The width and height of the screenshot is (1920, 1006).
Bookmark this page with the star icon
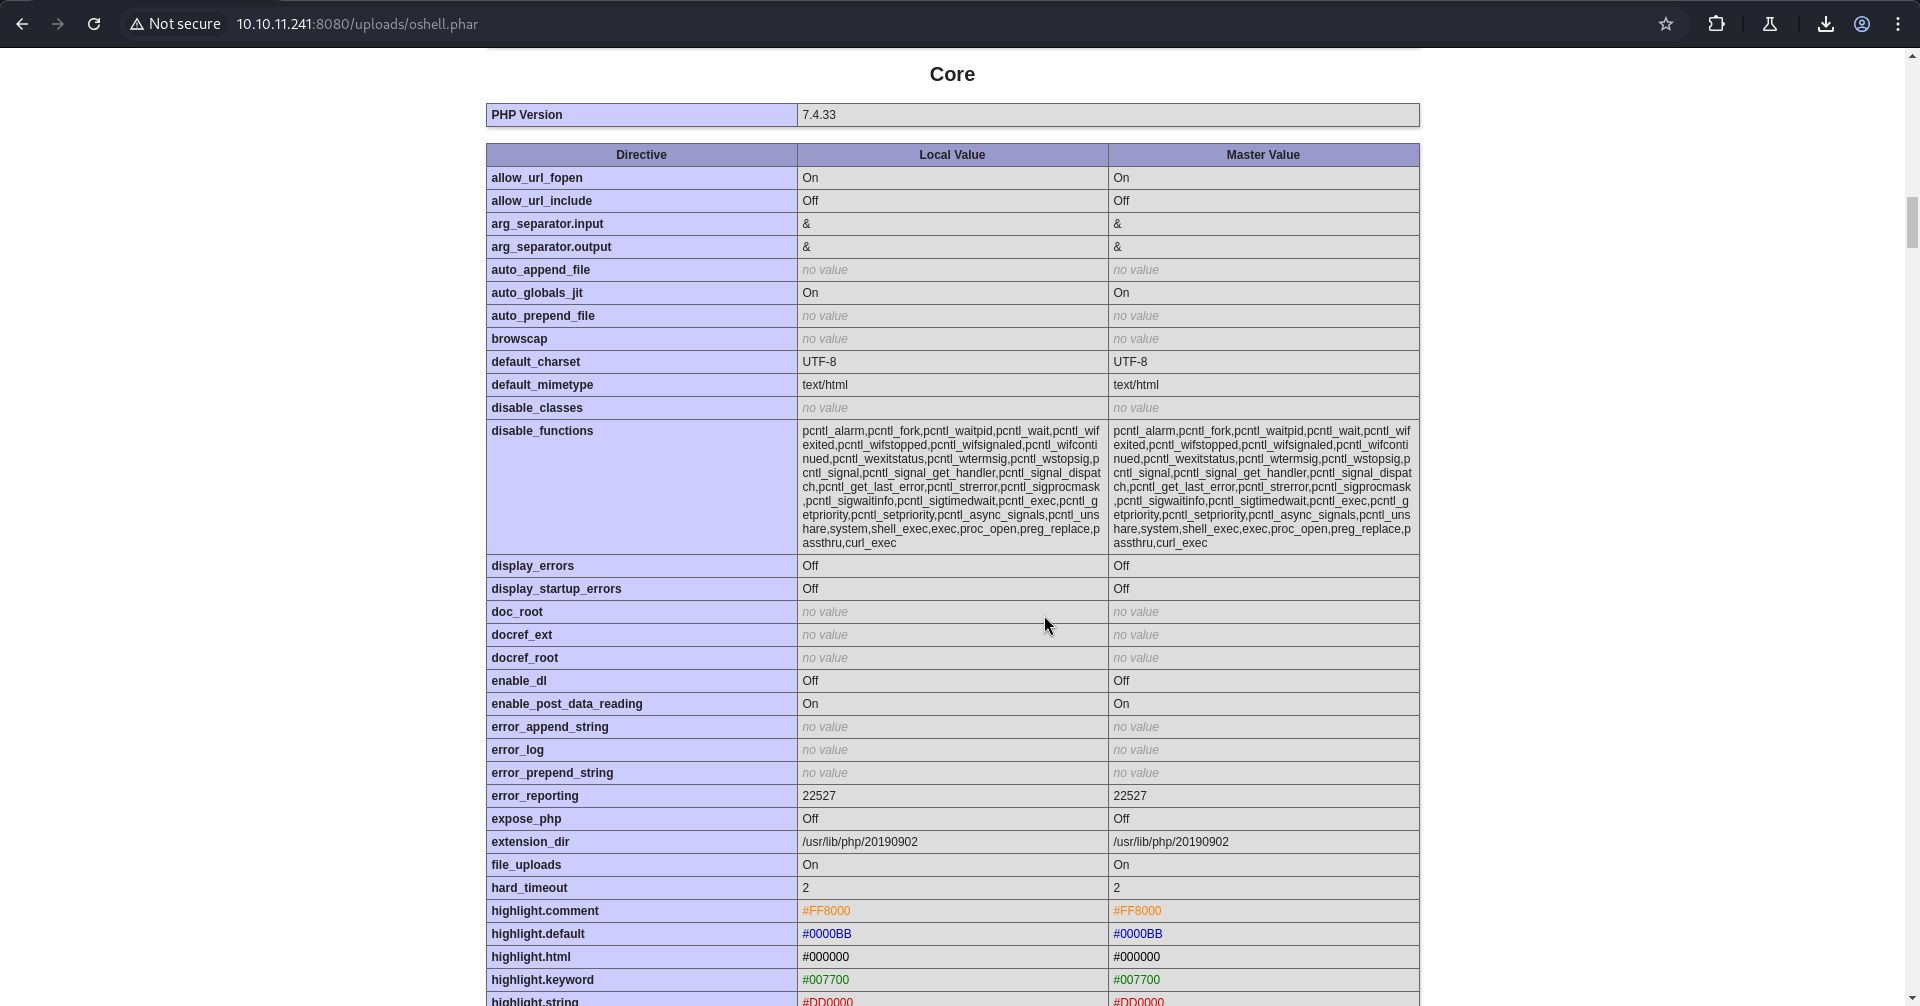[x=1666, y=24]
